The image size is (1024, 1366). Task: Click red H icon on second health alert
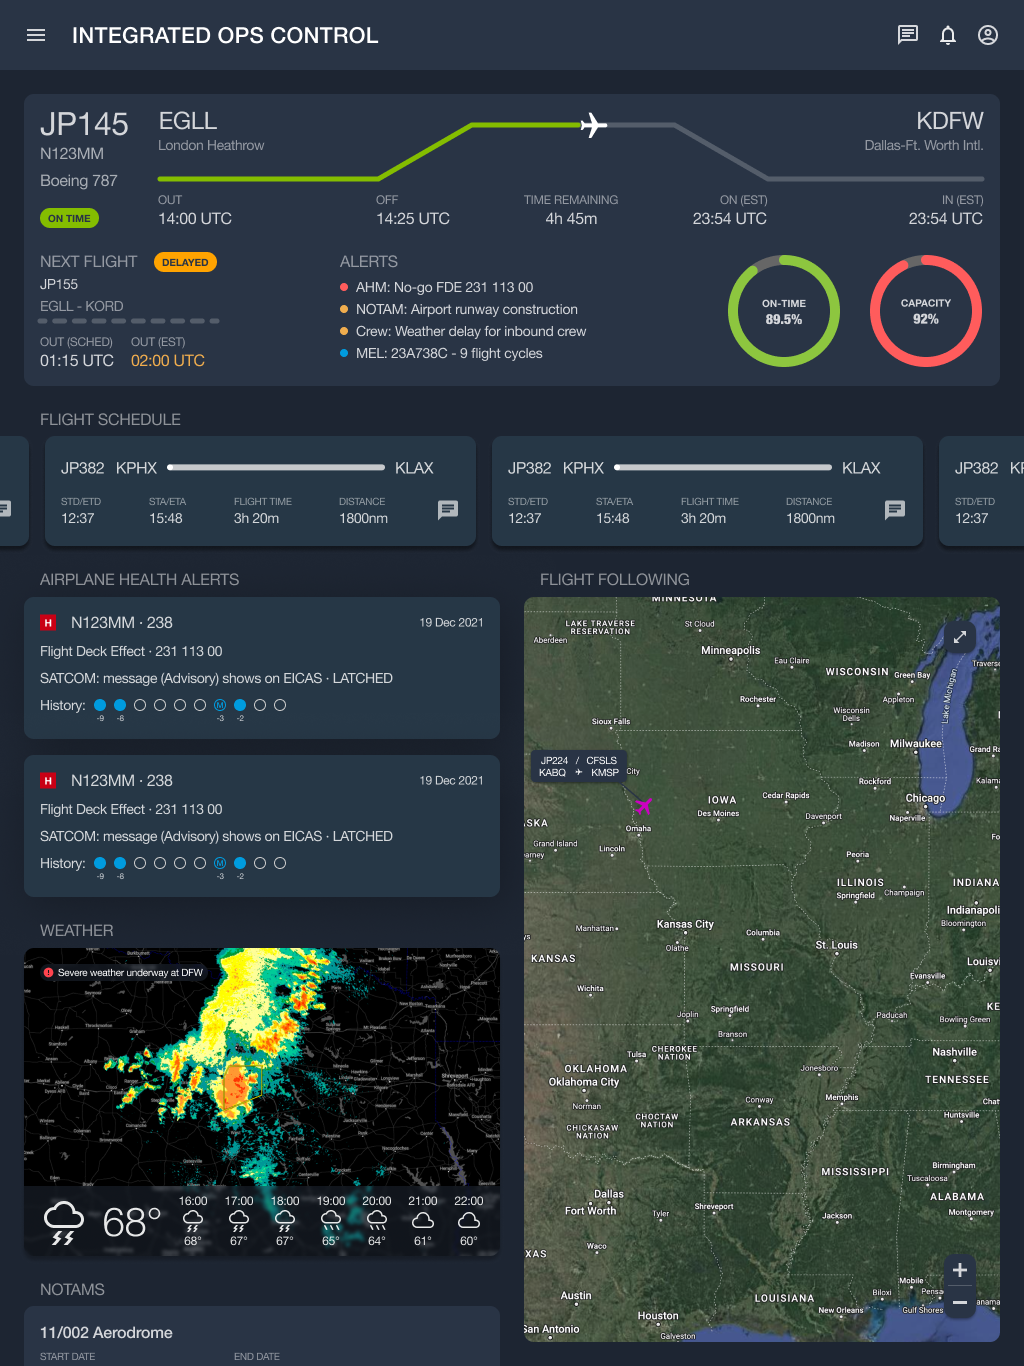pyautogui.click(x=48, y=780)
